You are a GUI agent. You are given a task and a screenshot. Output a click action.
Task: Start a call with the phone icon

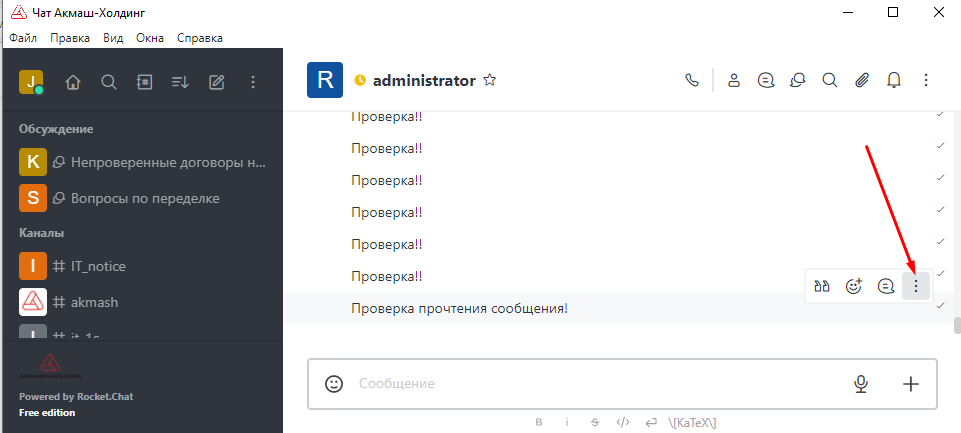(692, 80)
